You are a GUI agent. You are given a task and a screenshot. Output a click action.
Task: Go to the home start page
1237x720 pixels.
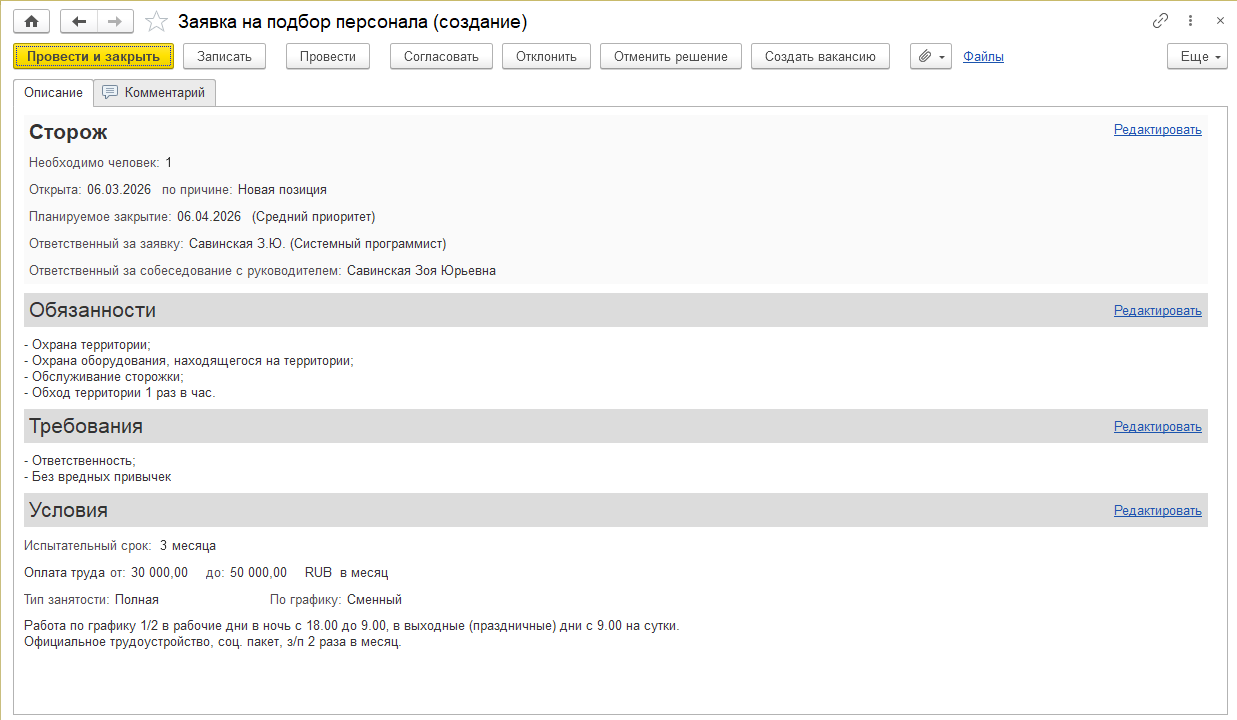(31, 21)
